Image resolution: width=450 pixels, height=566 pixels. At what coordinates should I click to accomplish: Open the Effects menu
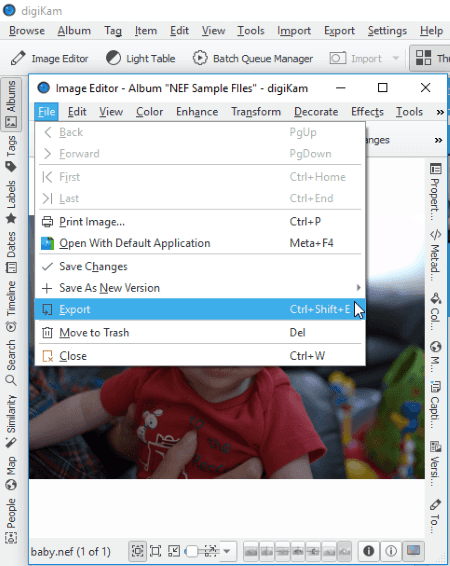pyautogui.click(x=367, y=112)
